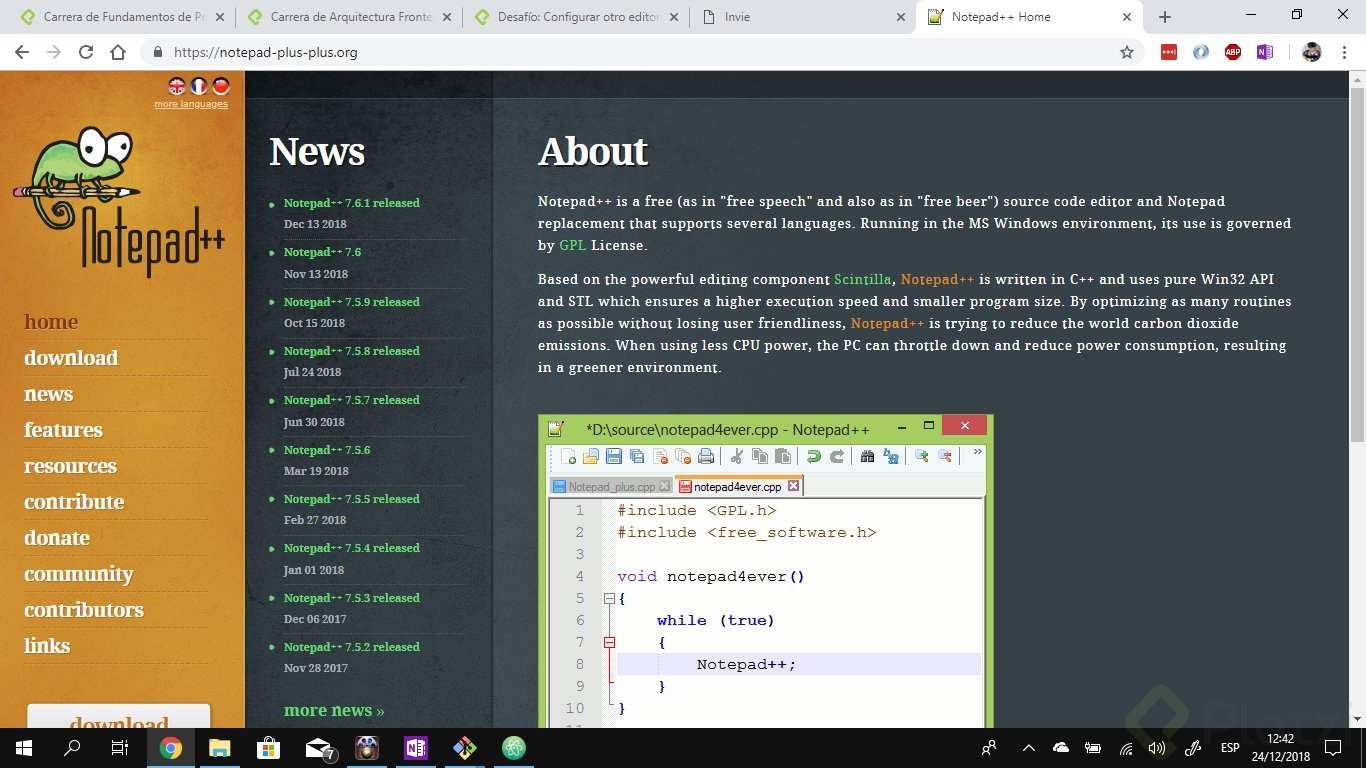Click the home sidebar menu item
This screenshot has height=768, width=1366.
pyautogui.click(x=51, y=322)
